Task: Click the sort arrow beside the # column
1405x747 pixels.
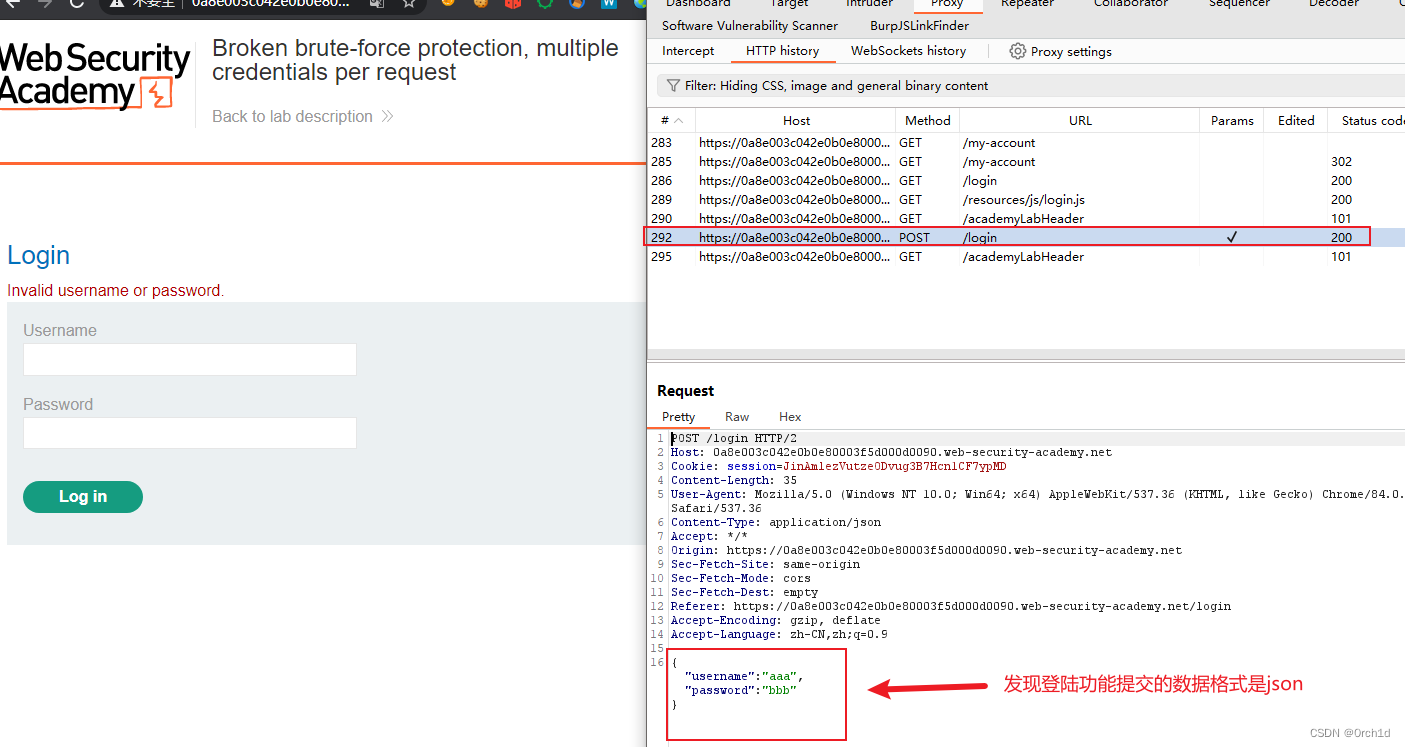Action: click(678, 121)
